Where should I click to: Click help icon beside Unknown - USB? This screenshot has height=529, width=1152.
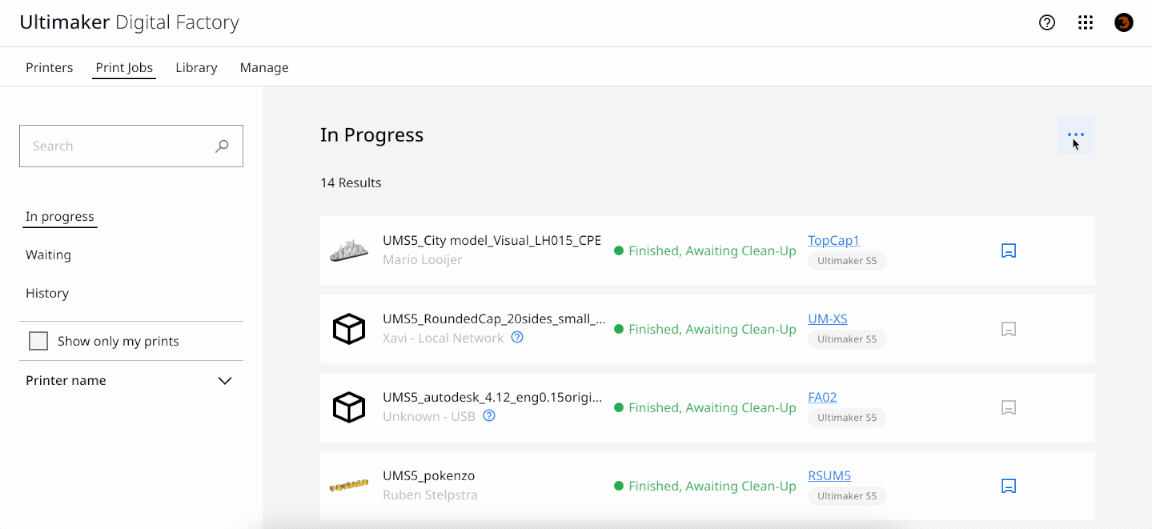click(489, 416)
